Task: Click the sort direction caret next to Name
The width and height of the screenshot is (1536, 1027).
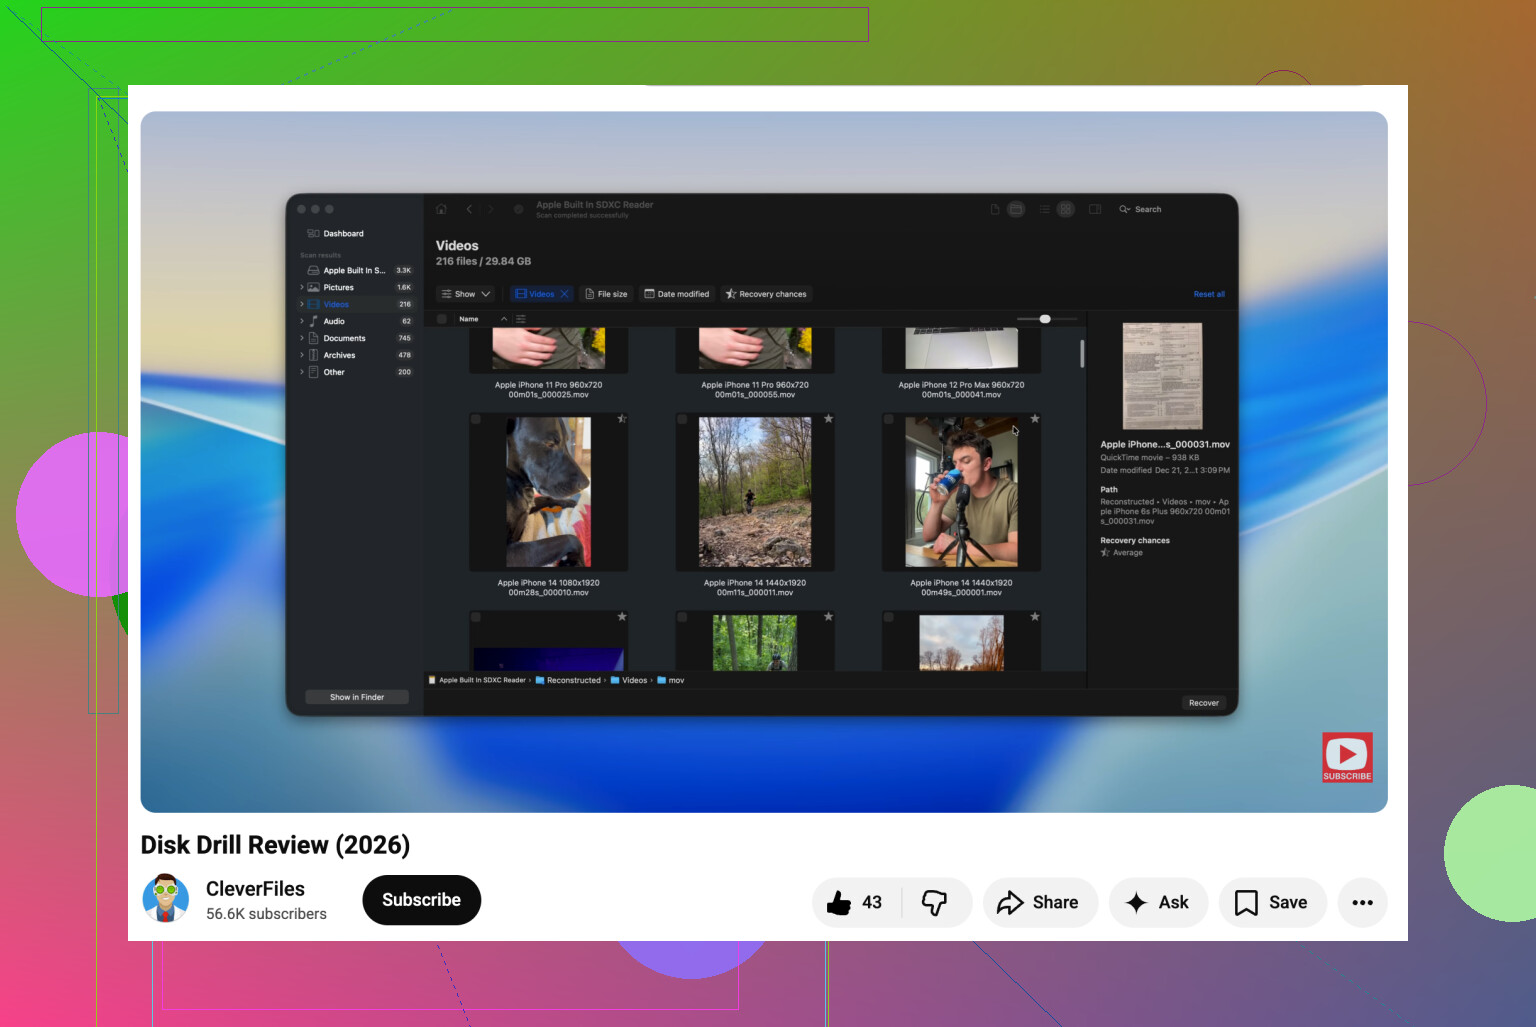Action: 504,319
